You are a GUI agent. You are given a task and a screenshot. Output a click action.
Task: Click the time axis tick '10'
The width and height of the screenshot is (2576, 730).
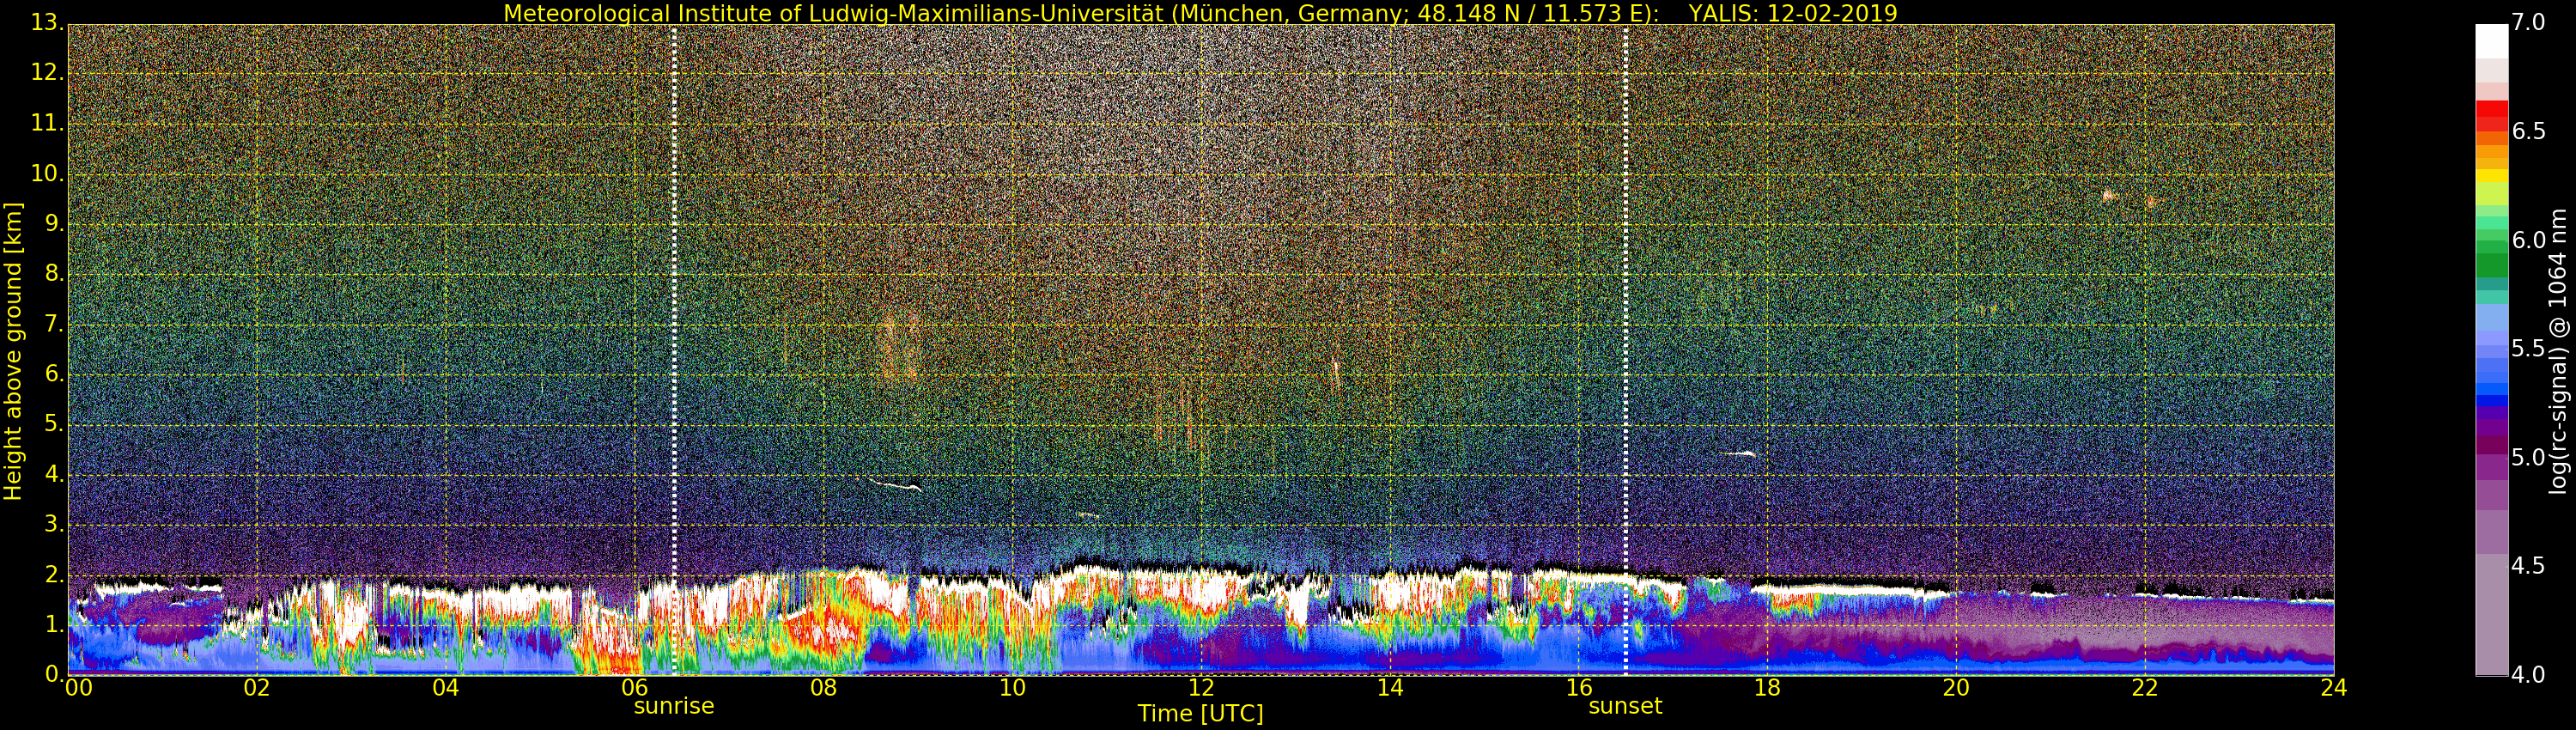tap(1012, 688)
